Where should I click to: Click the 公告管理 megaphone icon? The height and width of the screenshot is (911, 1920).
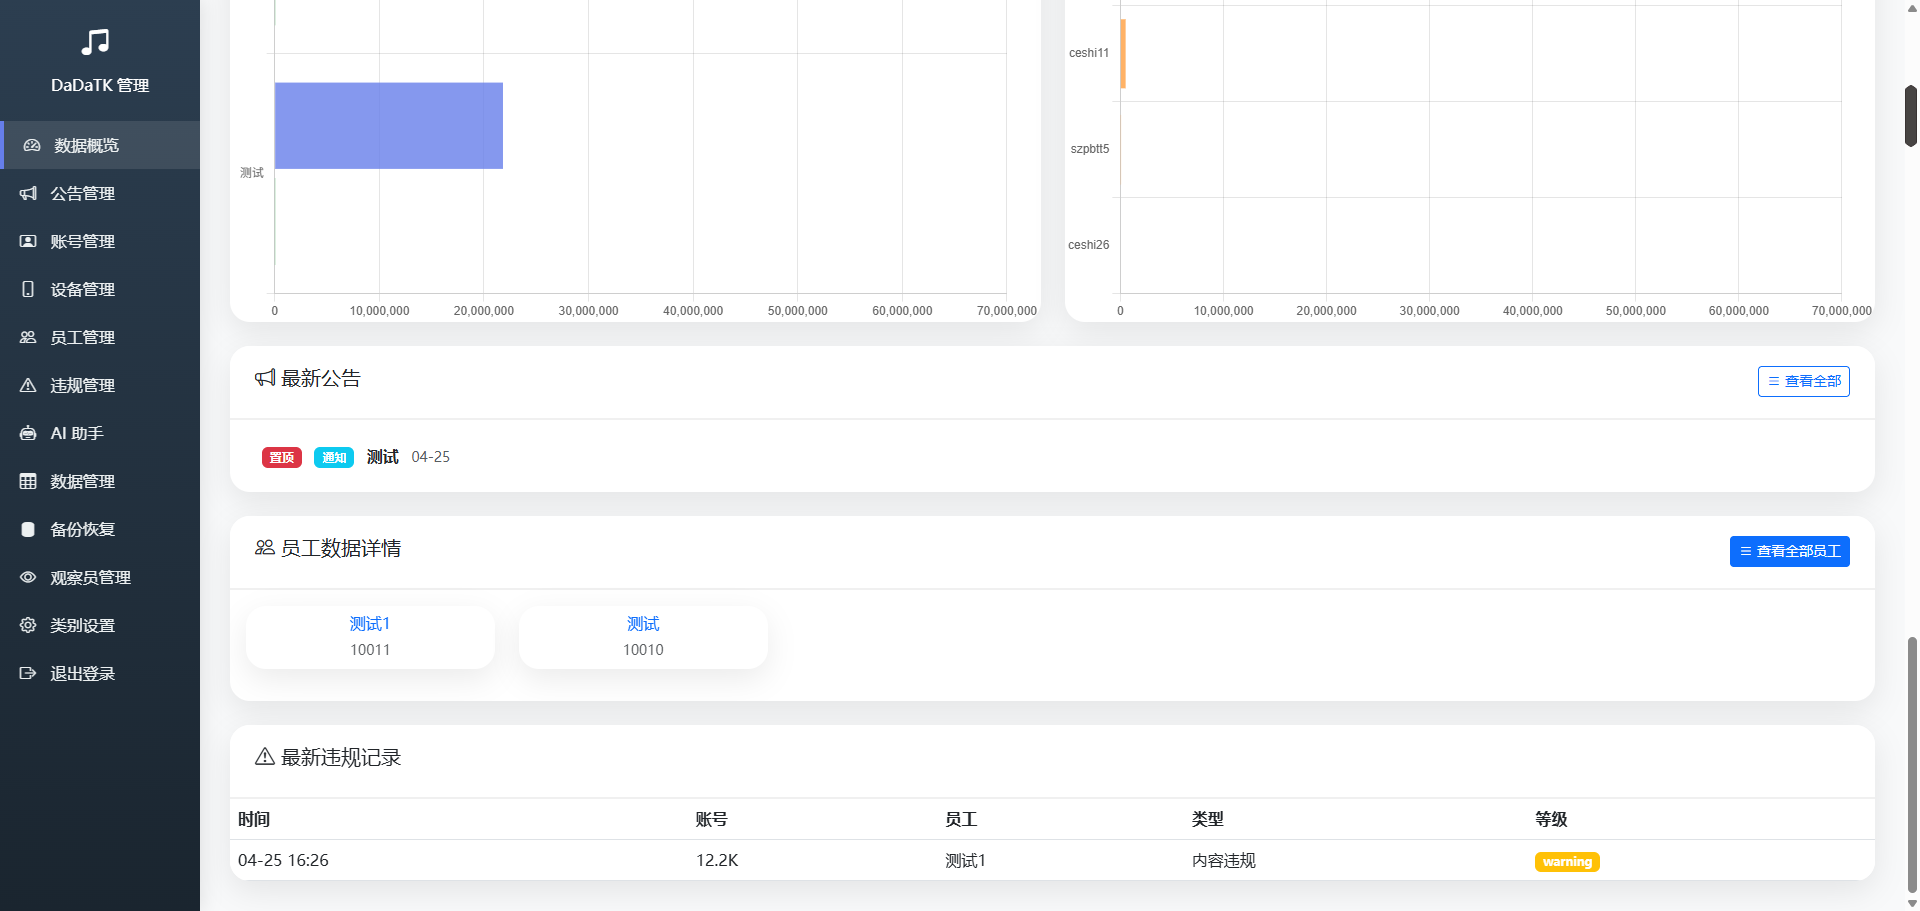tap(28, 194)
